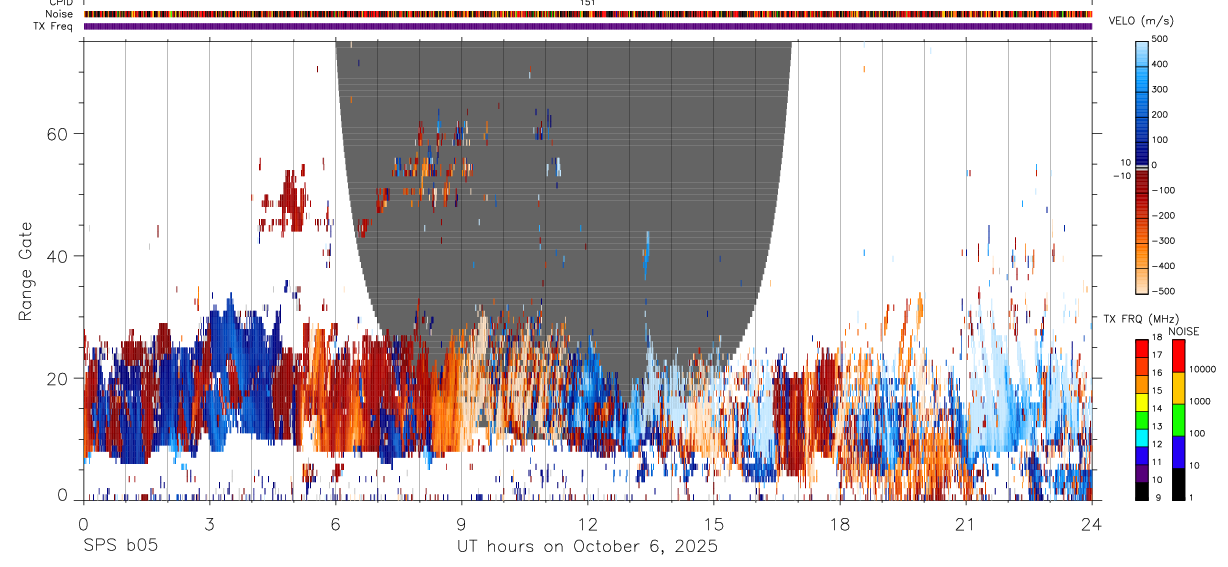Click the Noise row label above the plot

pos(60,14)
